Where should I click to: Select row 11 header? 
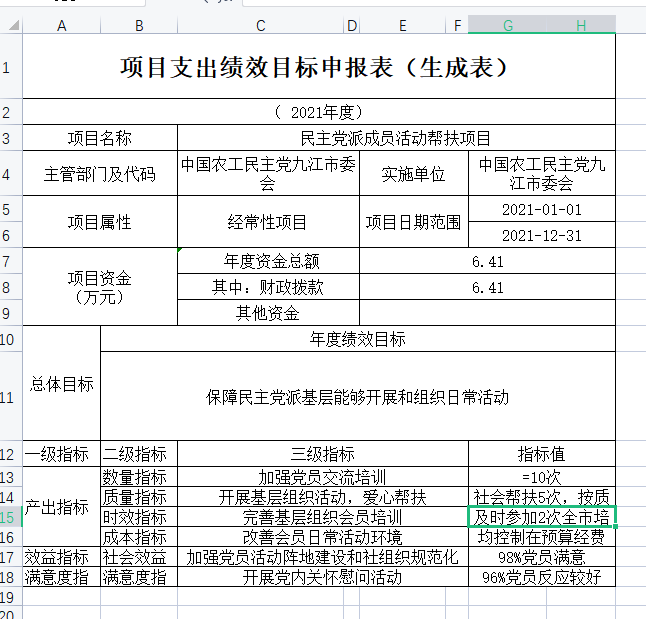click(10, 396)
